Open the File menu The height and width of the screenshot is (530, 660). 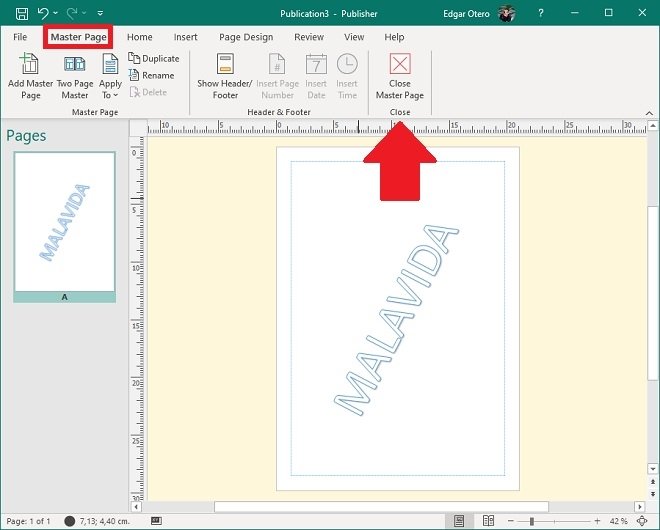(x=20, y=37)
